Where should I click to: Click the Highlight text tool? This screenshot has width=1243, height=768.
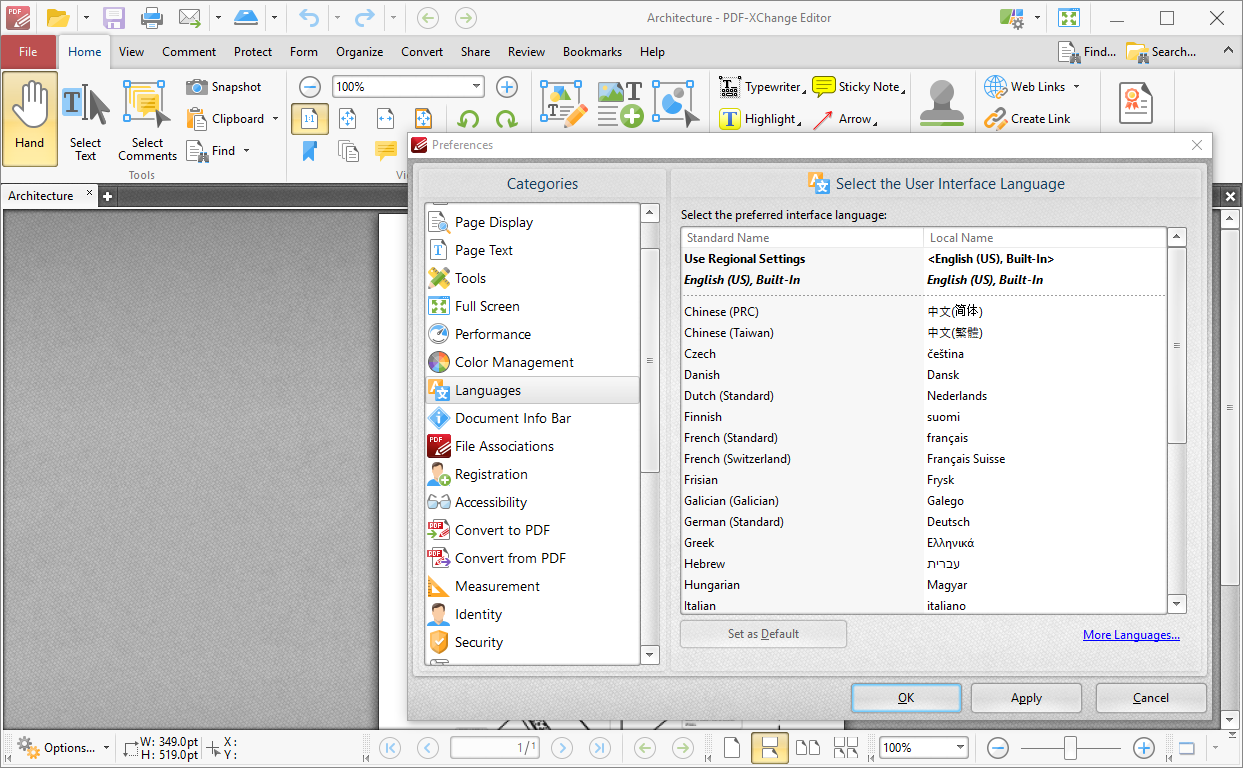(x=758, y=119)
